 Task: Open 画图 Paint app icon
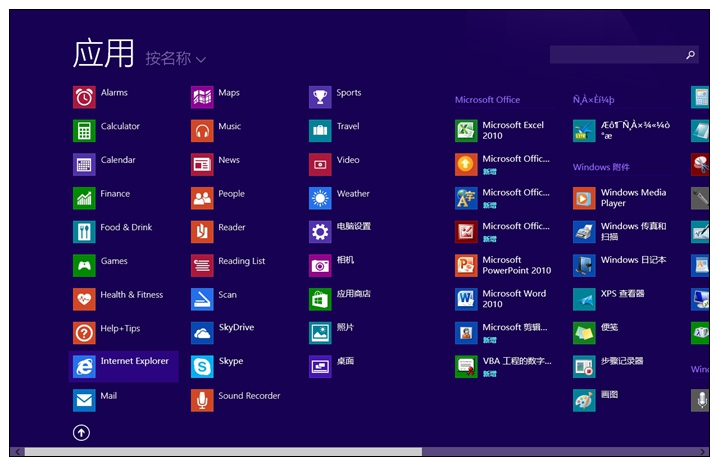[584, 400]
